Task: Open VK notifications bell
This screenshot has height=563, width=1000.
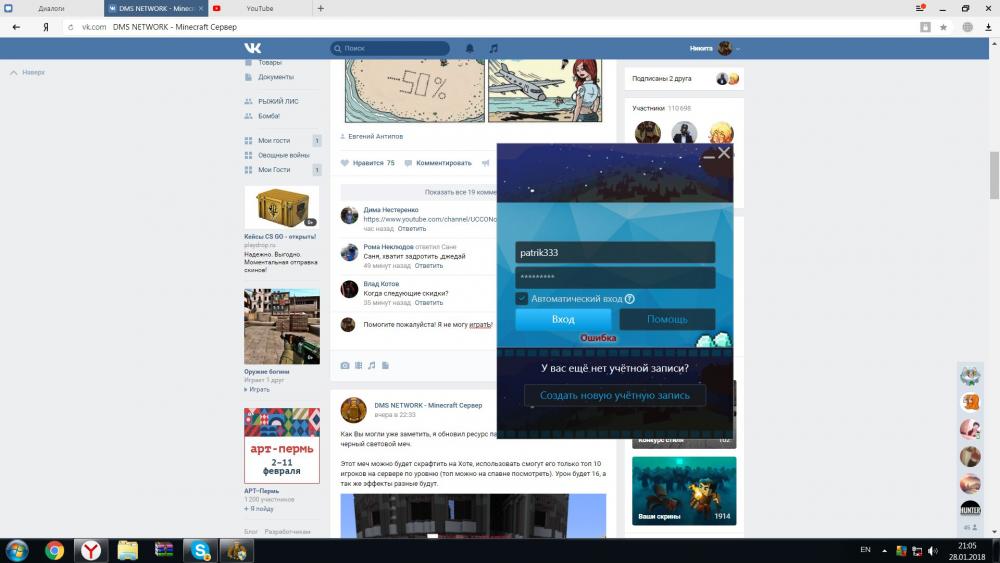Action: pos(470,48)
